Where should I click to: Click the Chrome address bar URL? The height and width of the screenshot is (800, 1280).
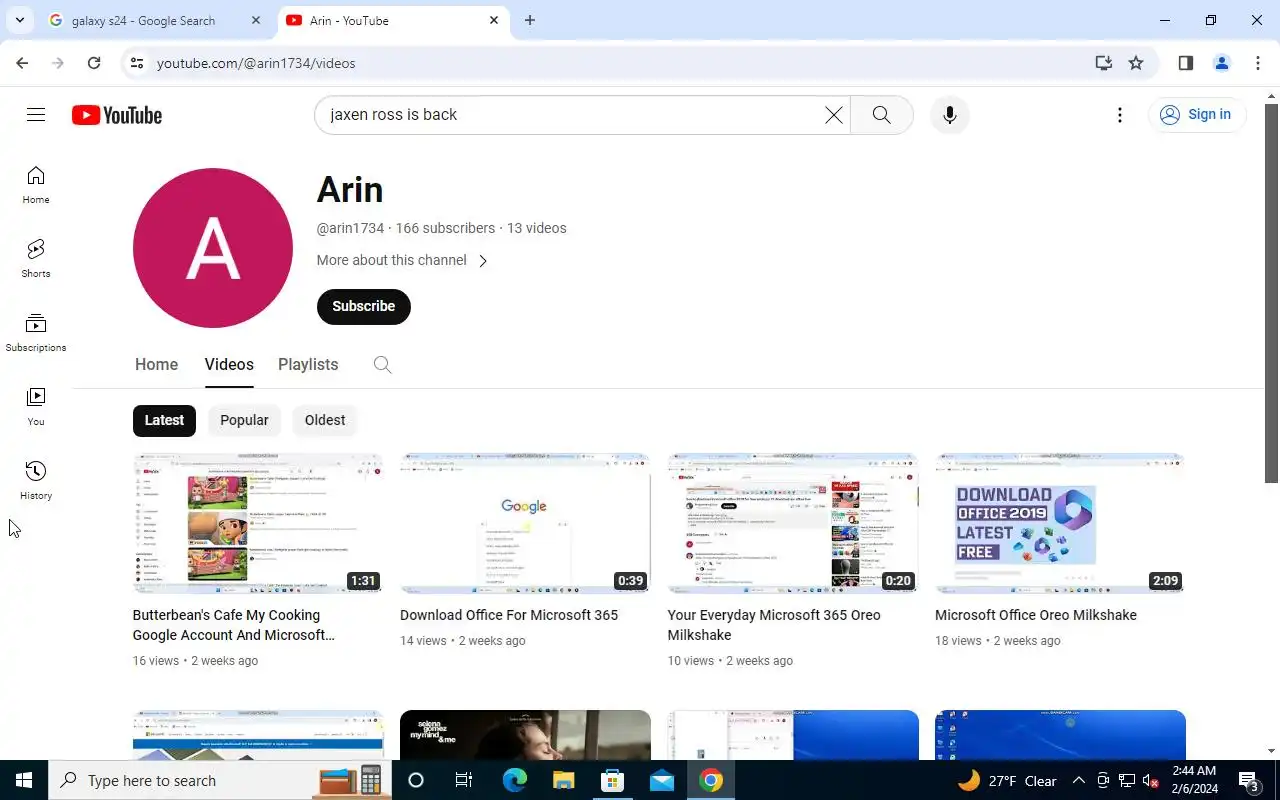pos(256,63)
